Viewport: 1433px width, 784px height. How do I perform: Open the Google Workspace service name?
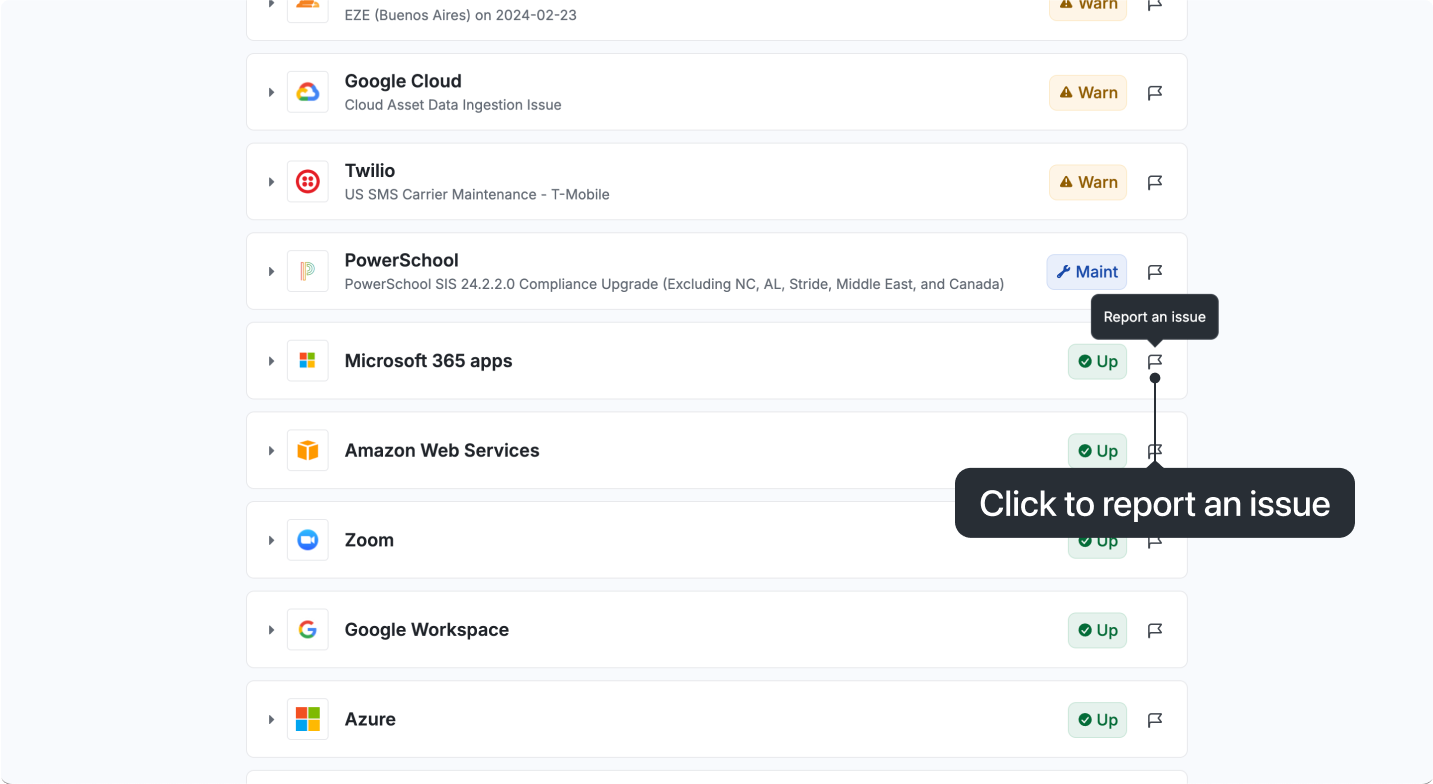(x=427, y=630)
